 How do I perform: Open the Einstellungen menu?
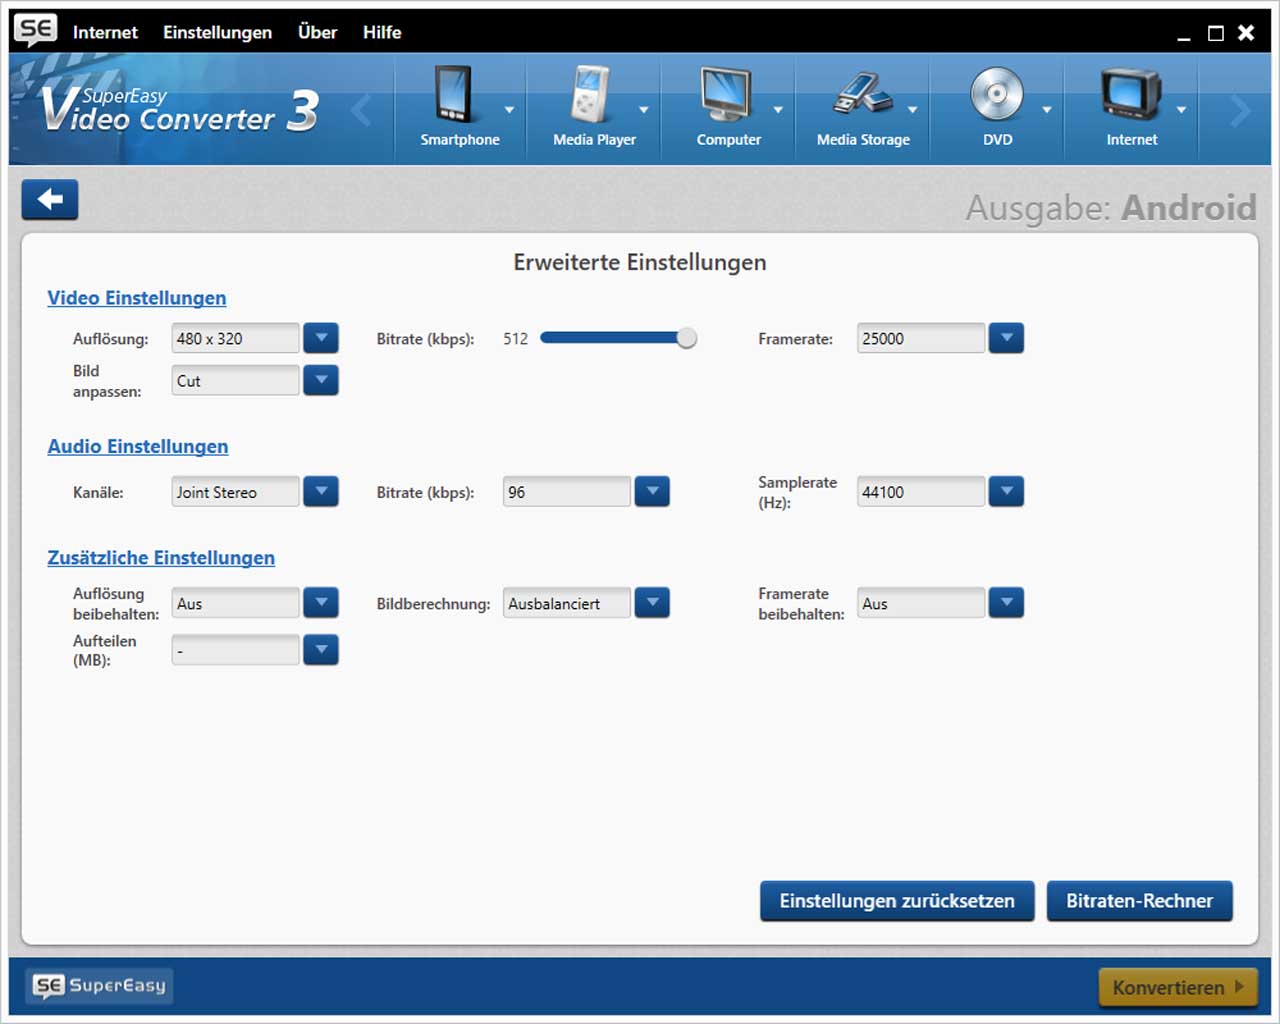point(217,32)
